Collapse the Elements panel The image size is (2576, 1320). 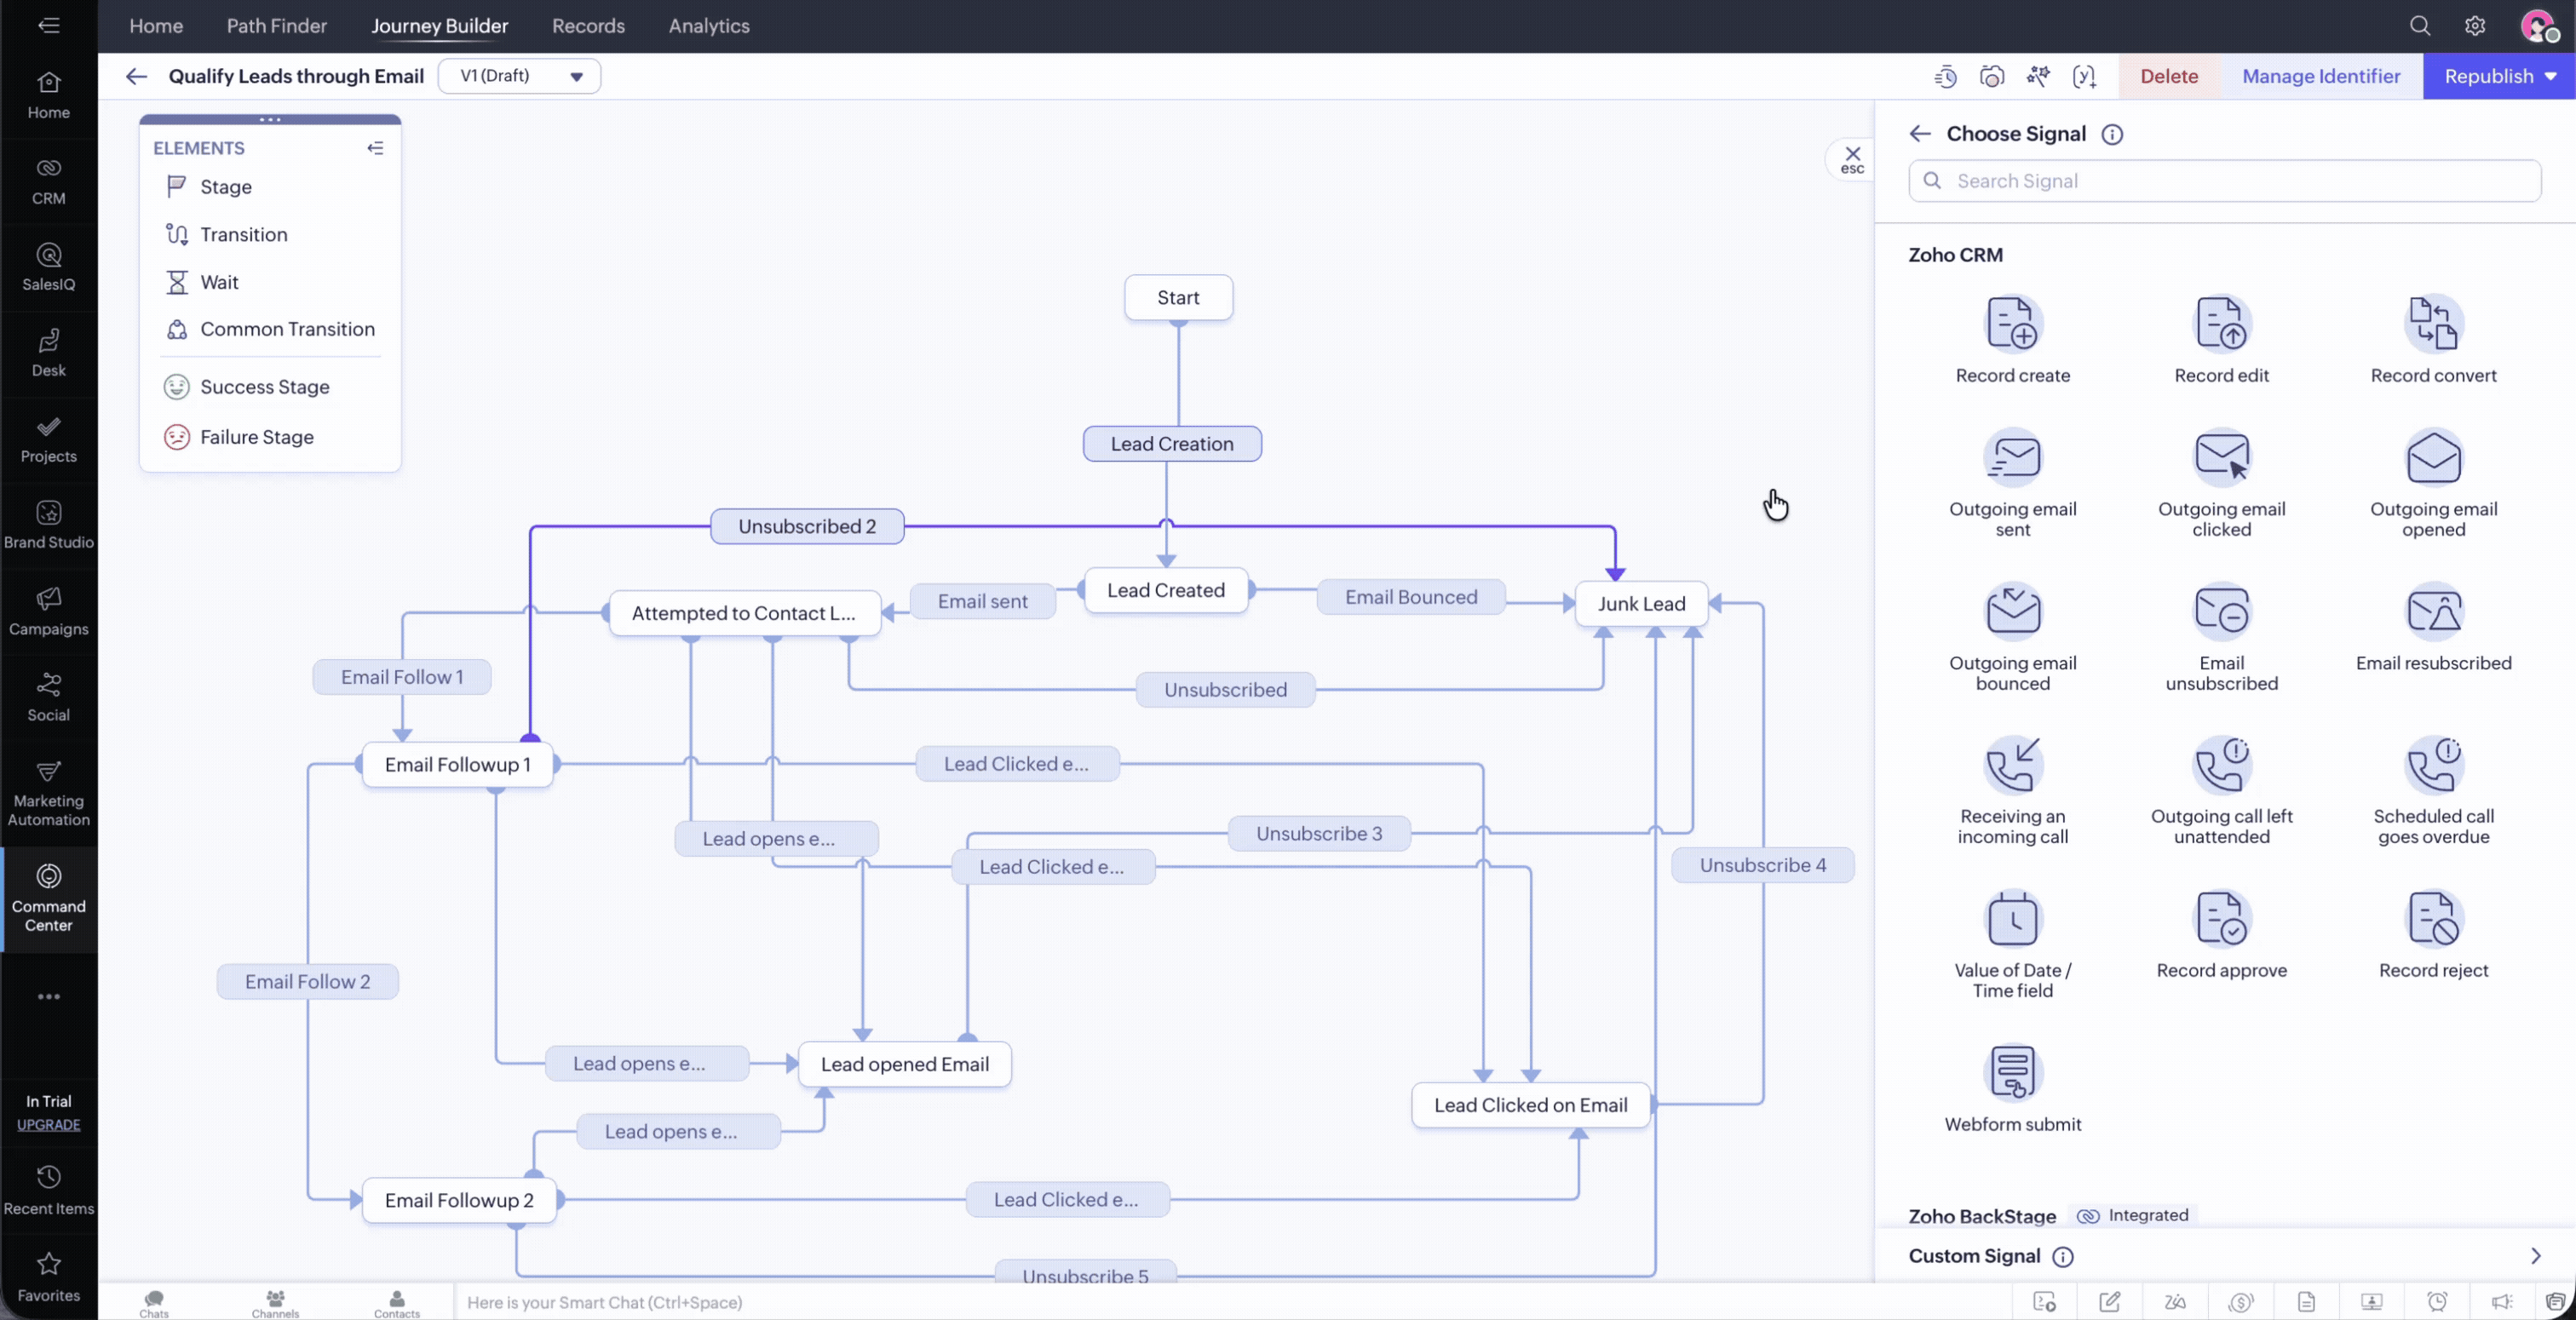(x=375, y=148)
